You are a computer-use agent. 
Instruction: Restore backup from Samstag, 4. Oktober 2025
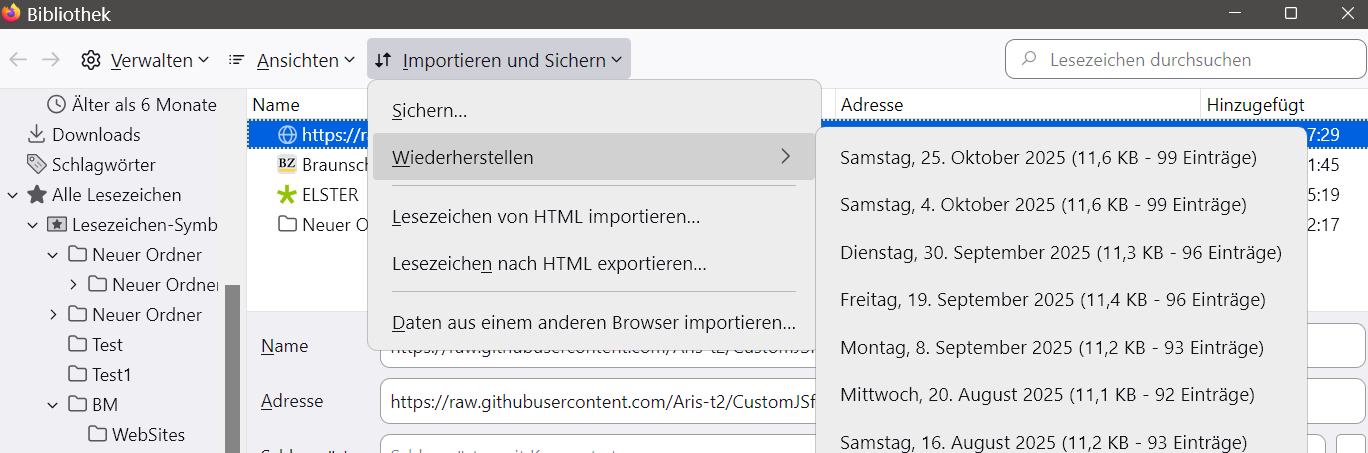[x=1043, y=205]
